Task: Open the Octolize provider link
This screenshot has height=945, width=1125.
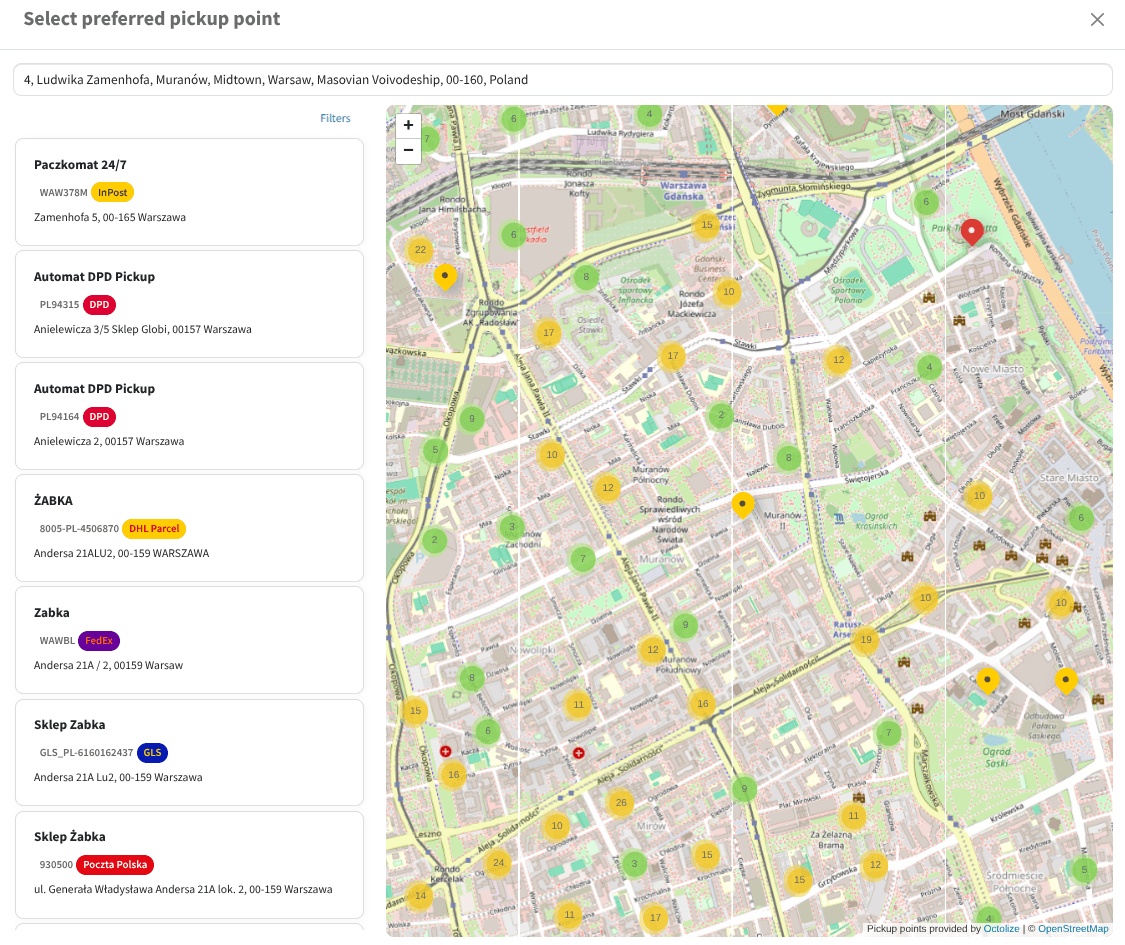Action: (x=1001, y=928)
